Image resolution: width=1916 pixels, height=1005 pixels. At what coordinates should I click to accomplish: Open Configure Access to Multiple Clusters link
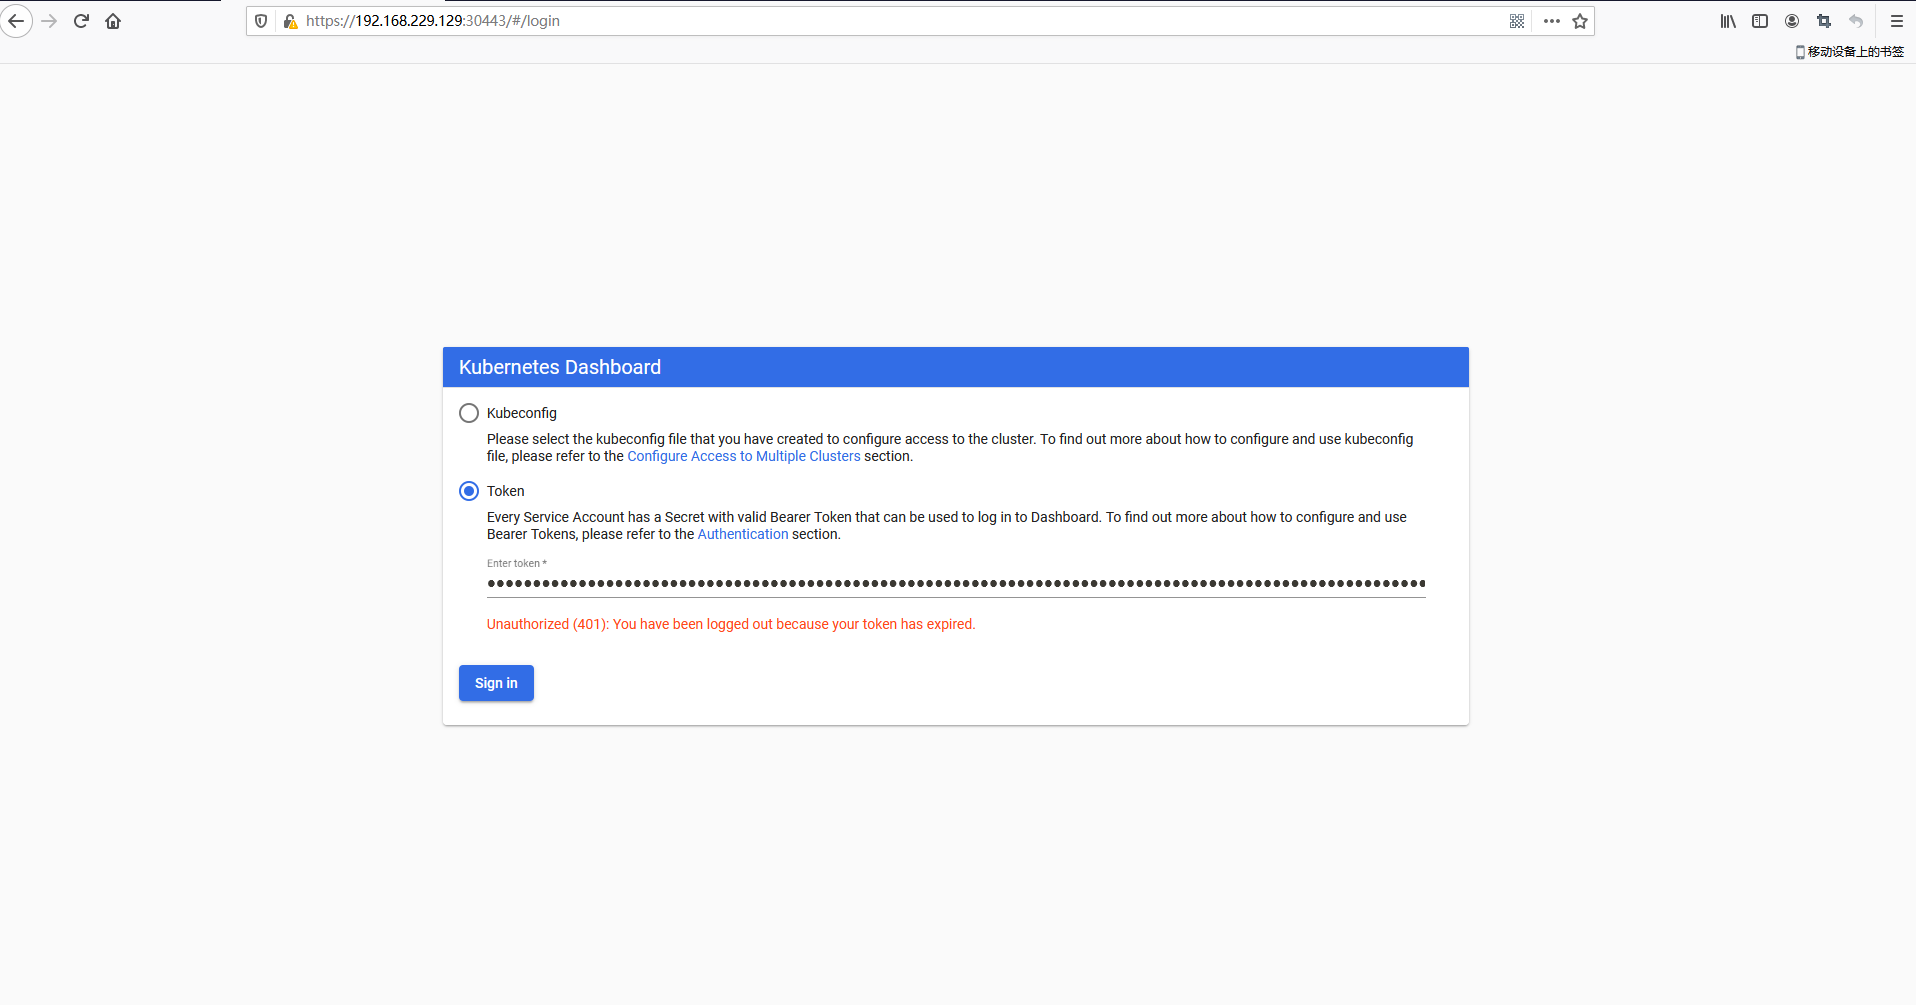click(x=743, y=456)
